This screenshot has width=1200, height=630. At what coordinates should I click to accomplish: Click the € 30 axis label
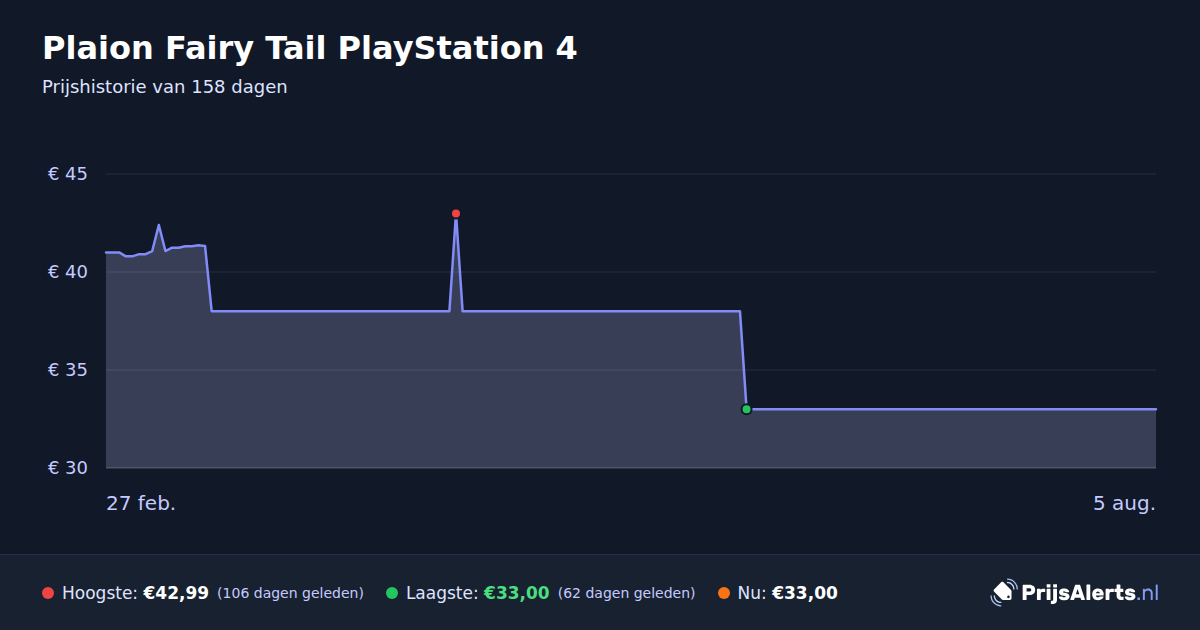tap(68, 468)
